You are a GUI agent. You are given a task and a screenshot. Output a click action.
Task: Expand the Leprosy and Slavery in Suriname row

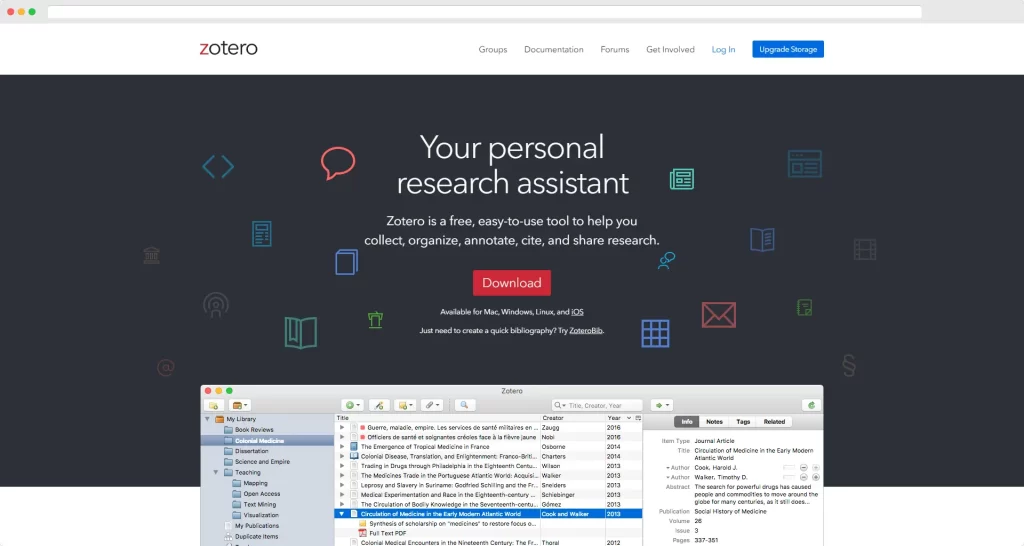[342, 485]
